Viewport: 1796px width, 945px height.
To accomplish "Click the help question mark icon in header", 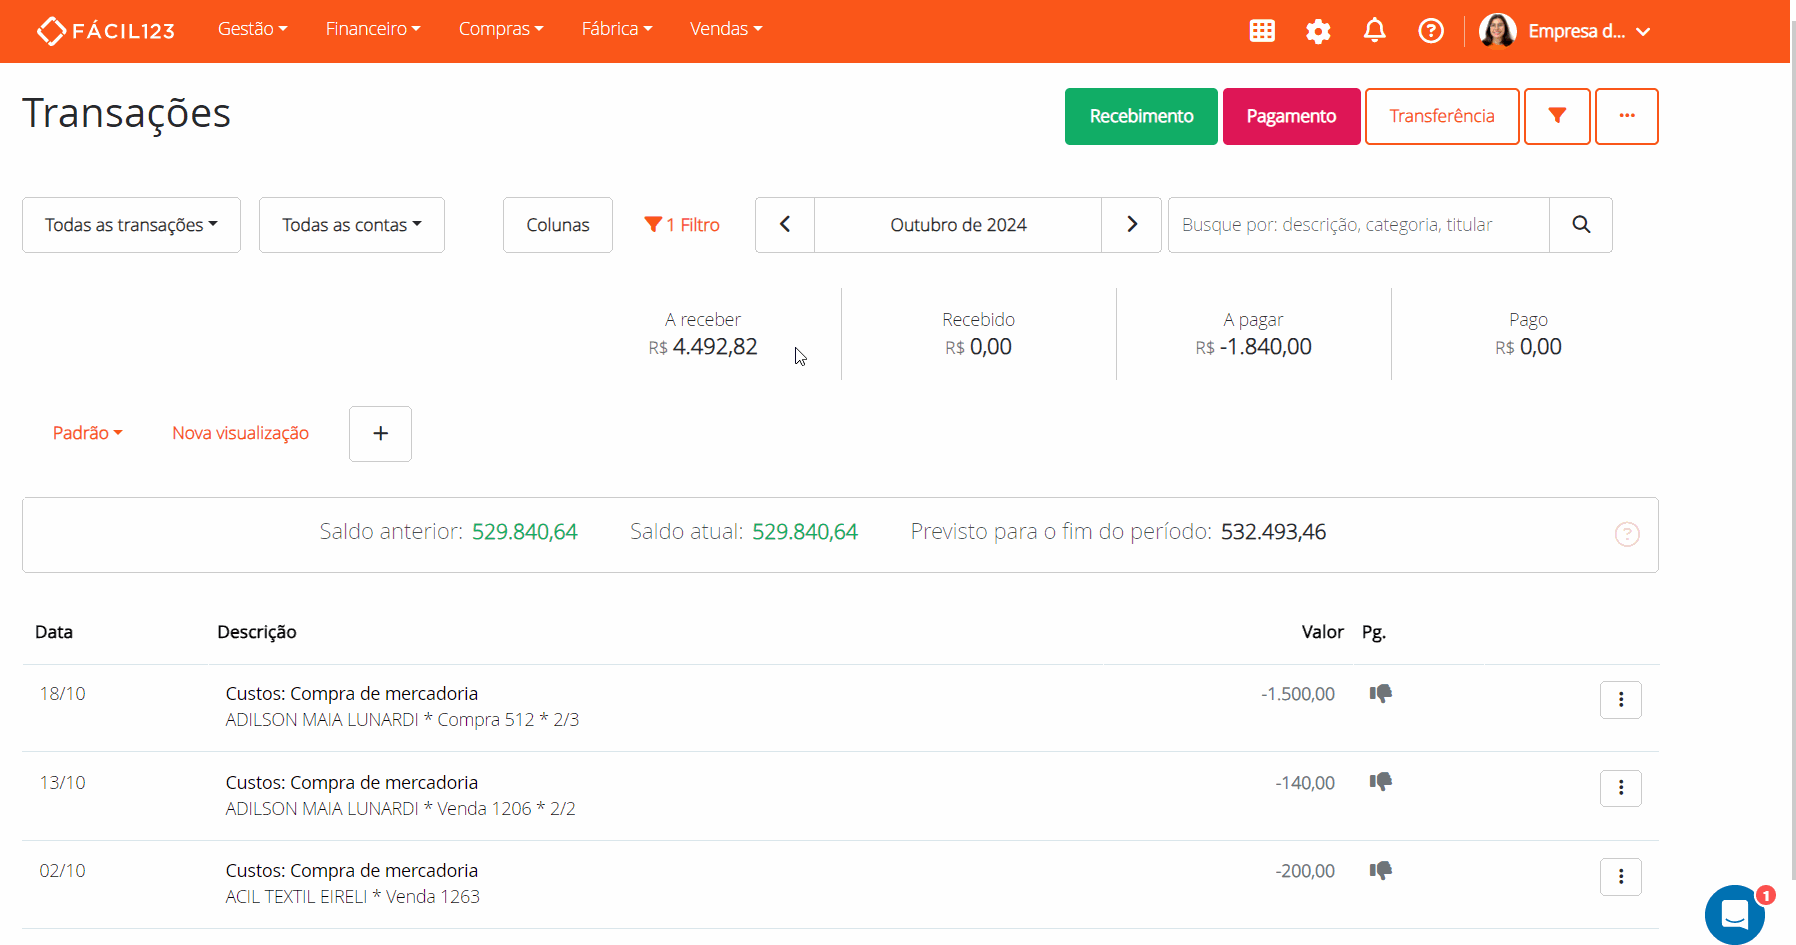I will click(x=1431, y=31).
